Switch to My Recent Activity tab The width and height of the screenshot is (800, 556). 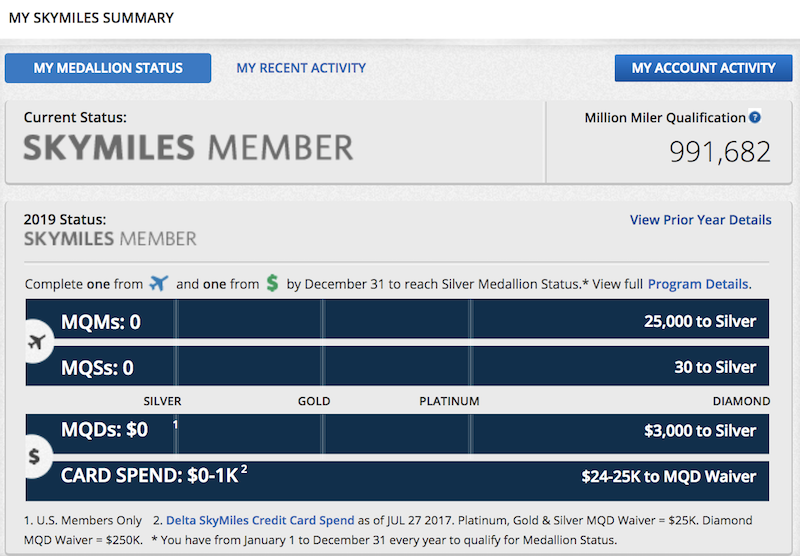(301, 68)
